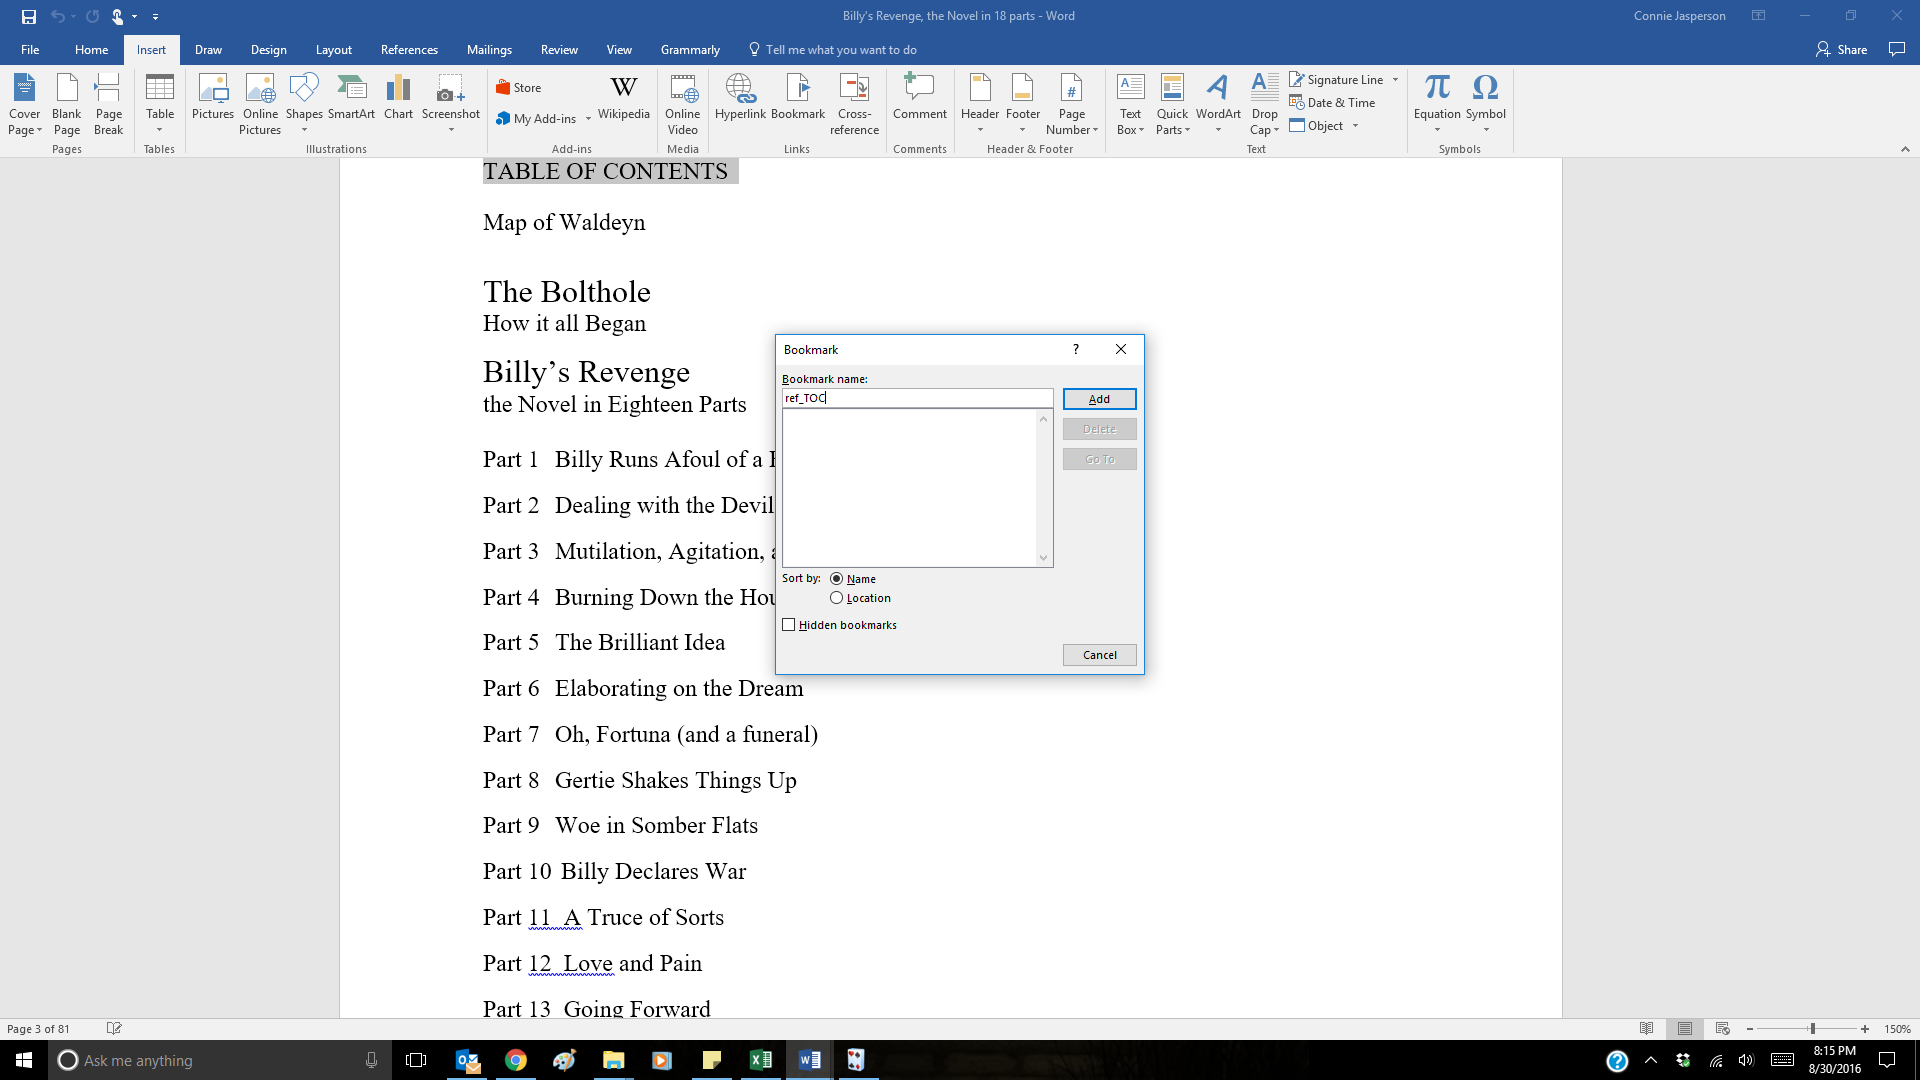1920x1080 pixels.
Task: Click the Pictures icon
Action: (x=213, y=98)
